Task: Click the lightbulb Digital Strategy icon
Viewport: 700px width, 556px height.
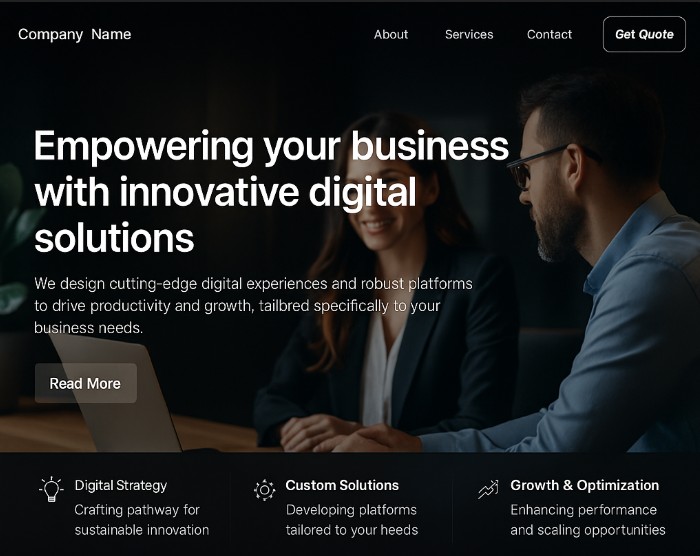Action: click(51, 489)
